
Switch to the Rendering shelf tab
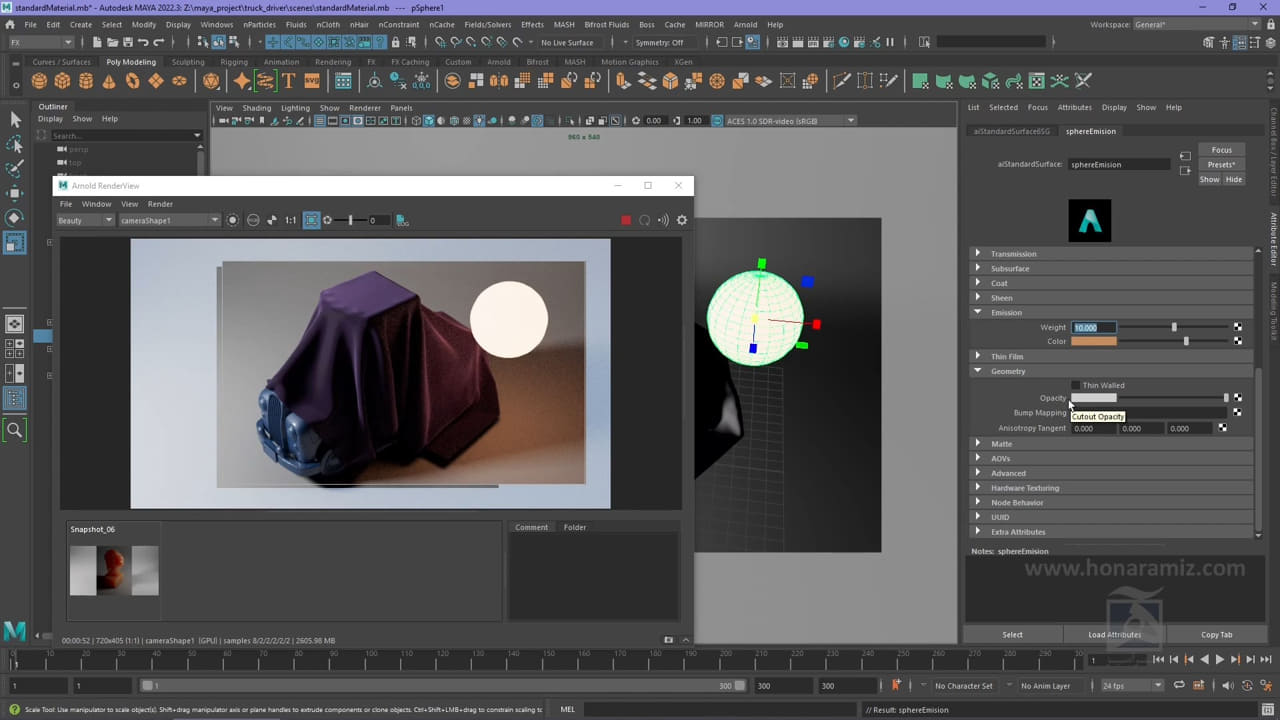(333, 62)
